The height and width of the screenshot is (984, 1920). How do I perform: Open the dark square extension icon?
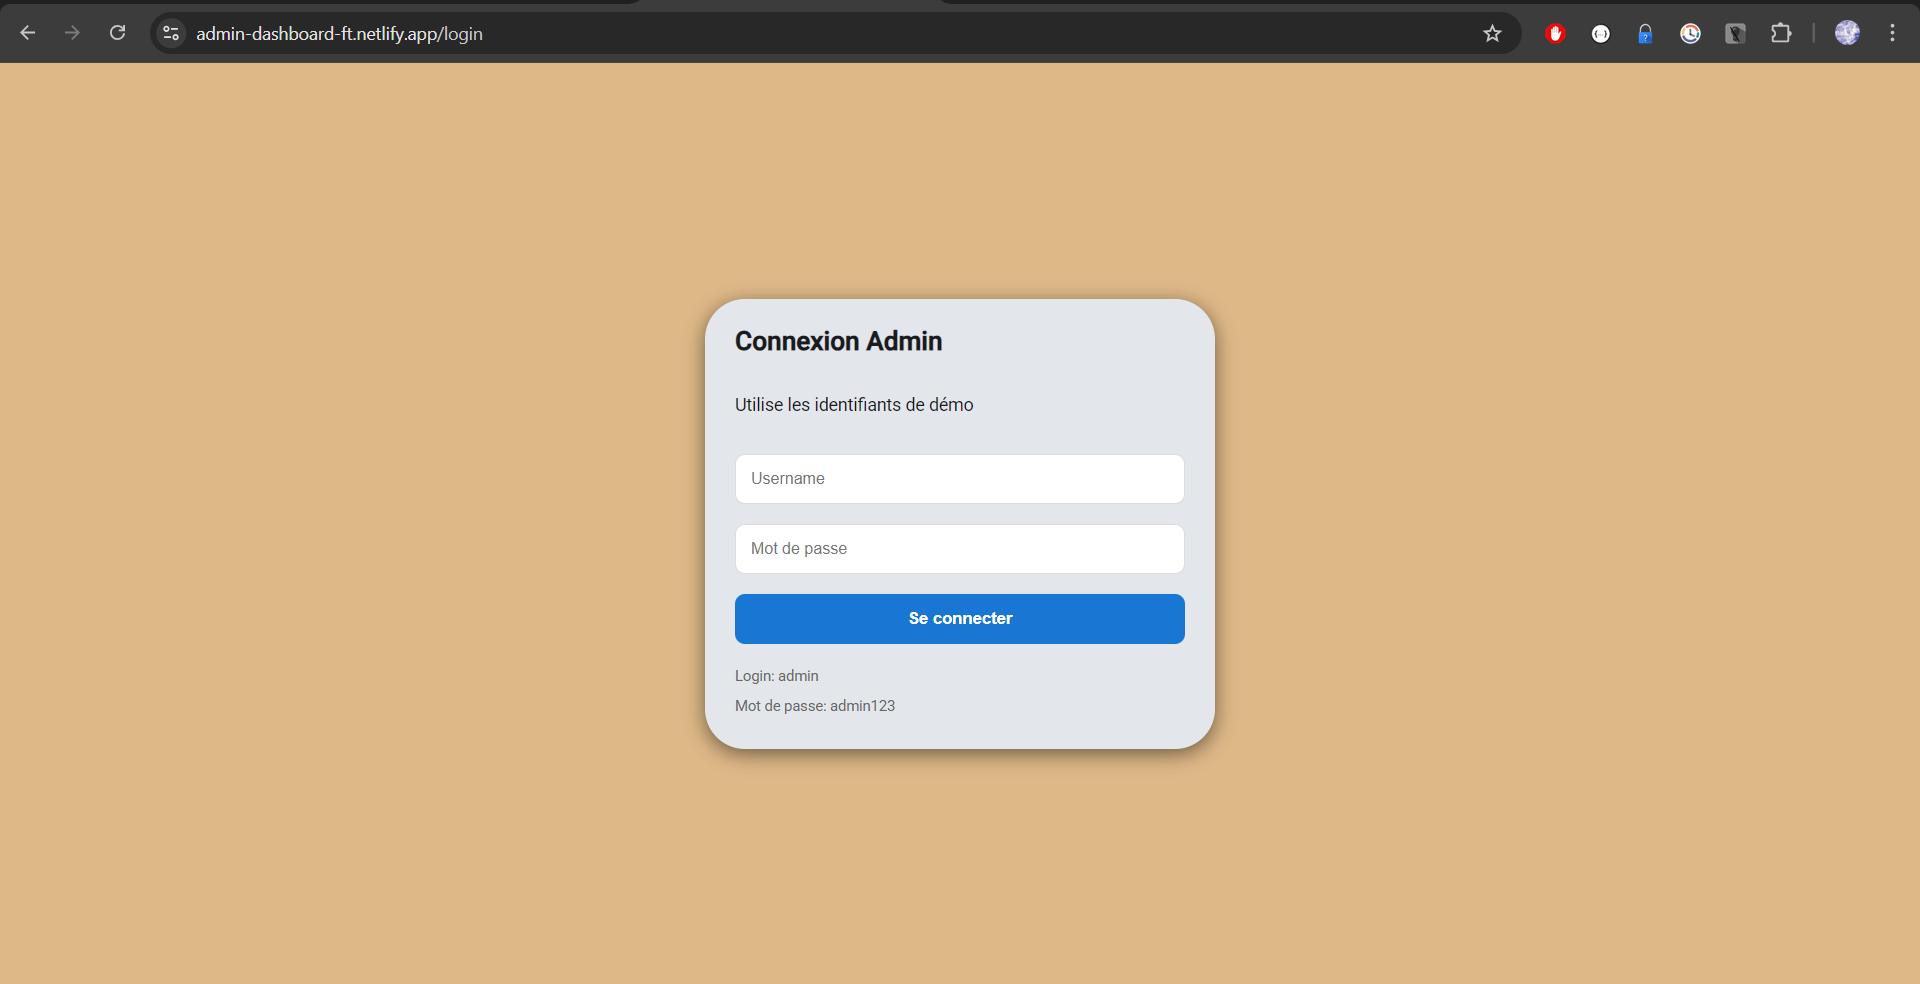tap(1735, 33)
